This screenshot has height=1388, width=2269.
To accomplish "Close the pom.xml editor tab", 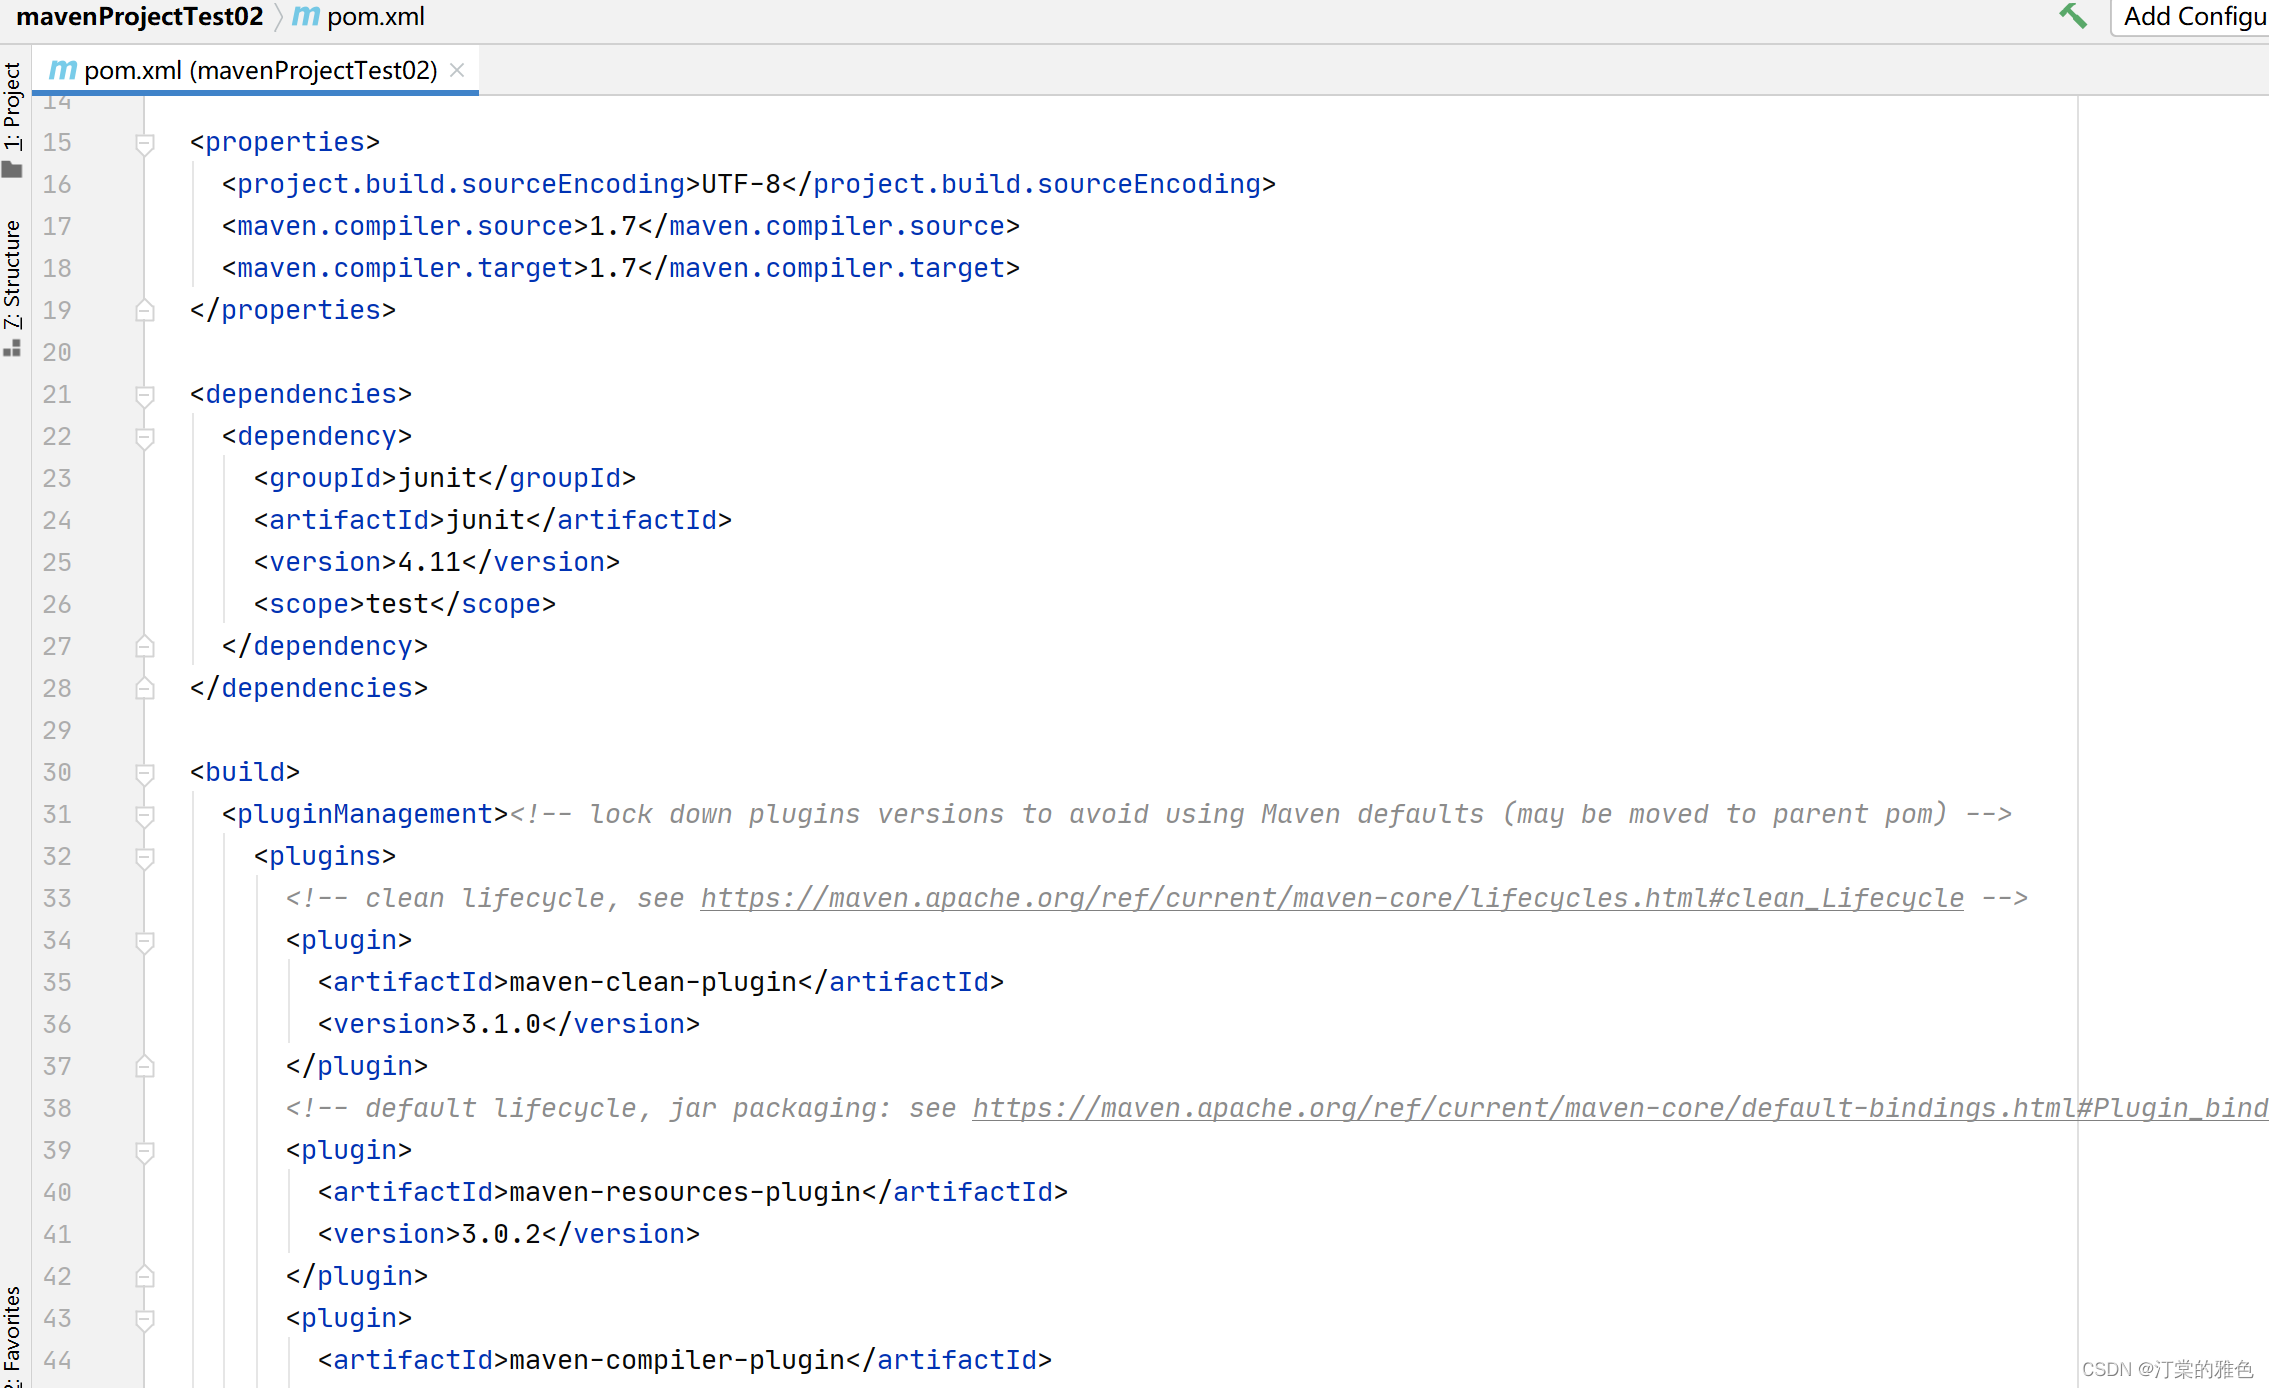I will pyautogui.click(x=457, y=70).
